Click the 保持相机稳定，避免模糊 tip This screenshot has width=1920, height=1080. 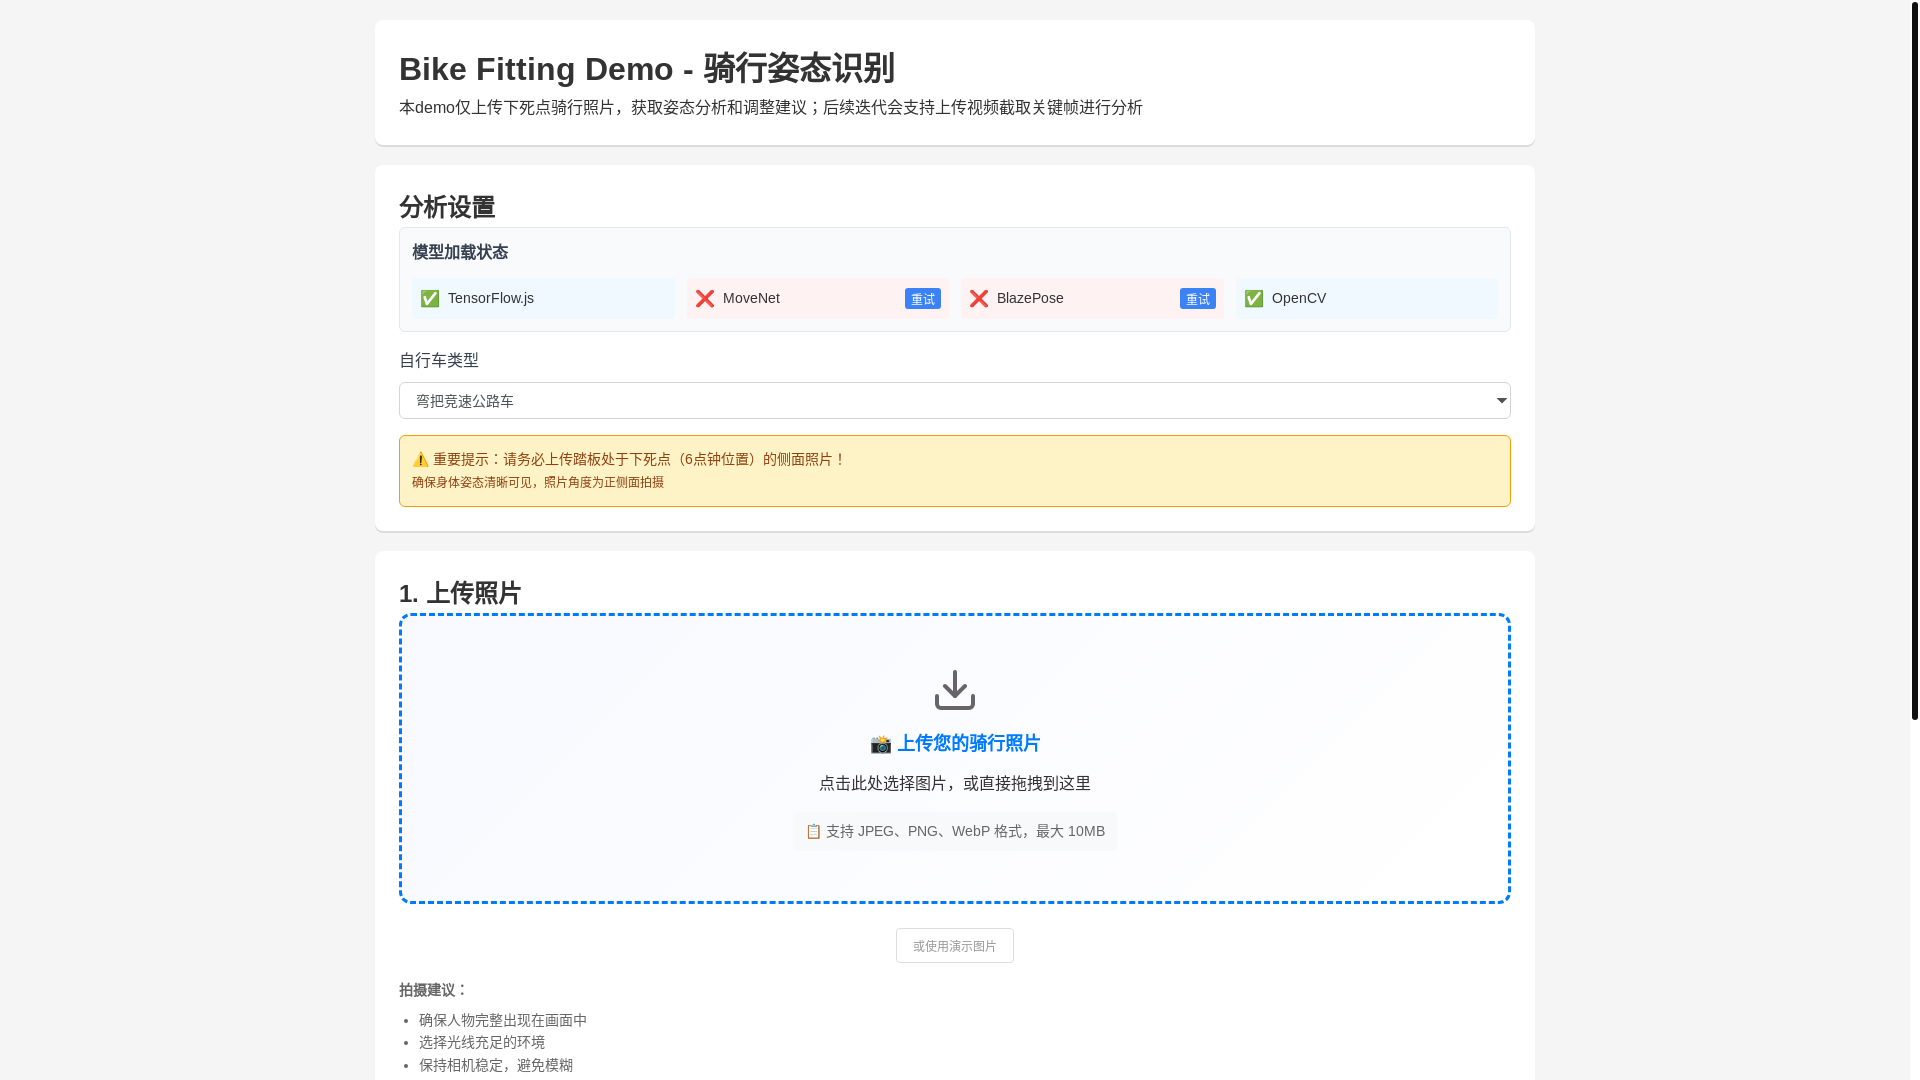496,1065
